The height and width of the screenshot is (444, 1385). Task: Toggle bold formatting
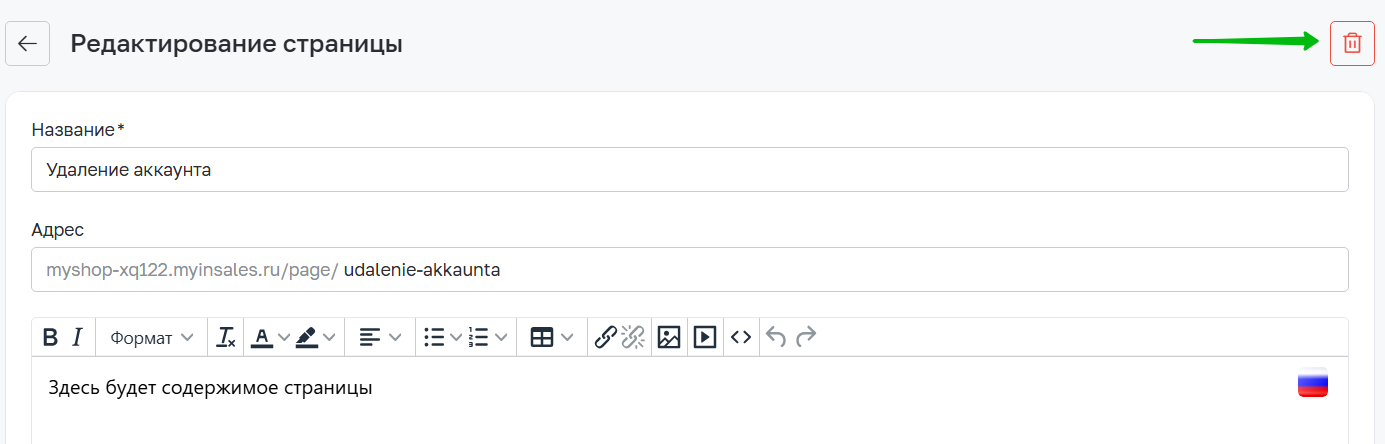click(50, 337)
